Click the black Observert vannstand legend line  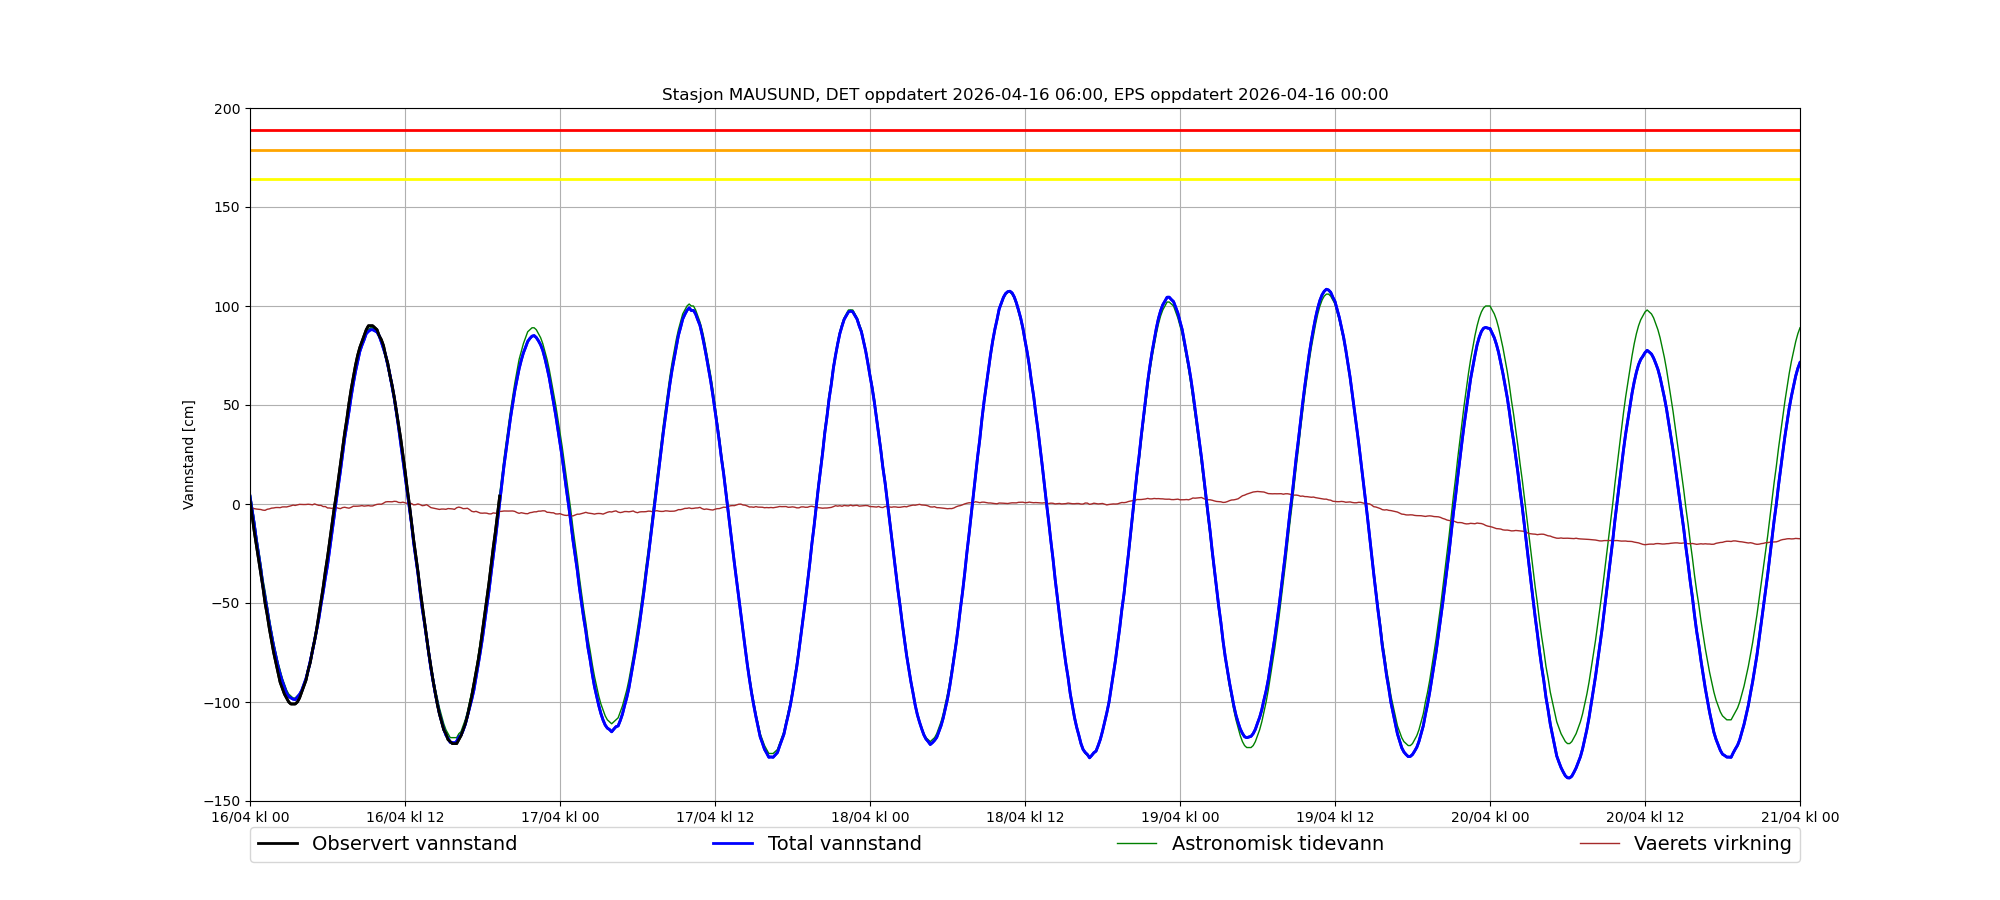[x=278, y=844]
